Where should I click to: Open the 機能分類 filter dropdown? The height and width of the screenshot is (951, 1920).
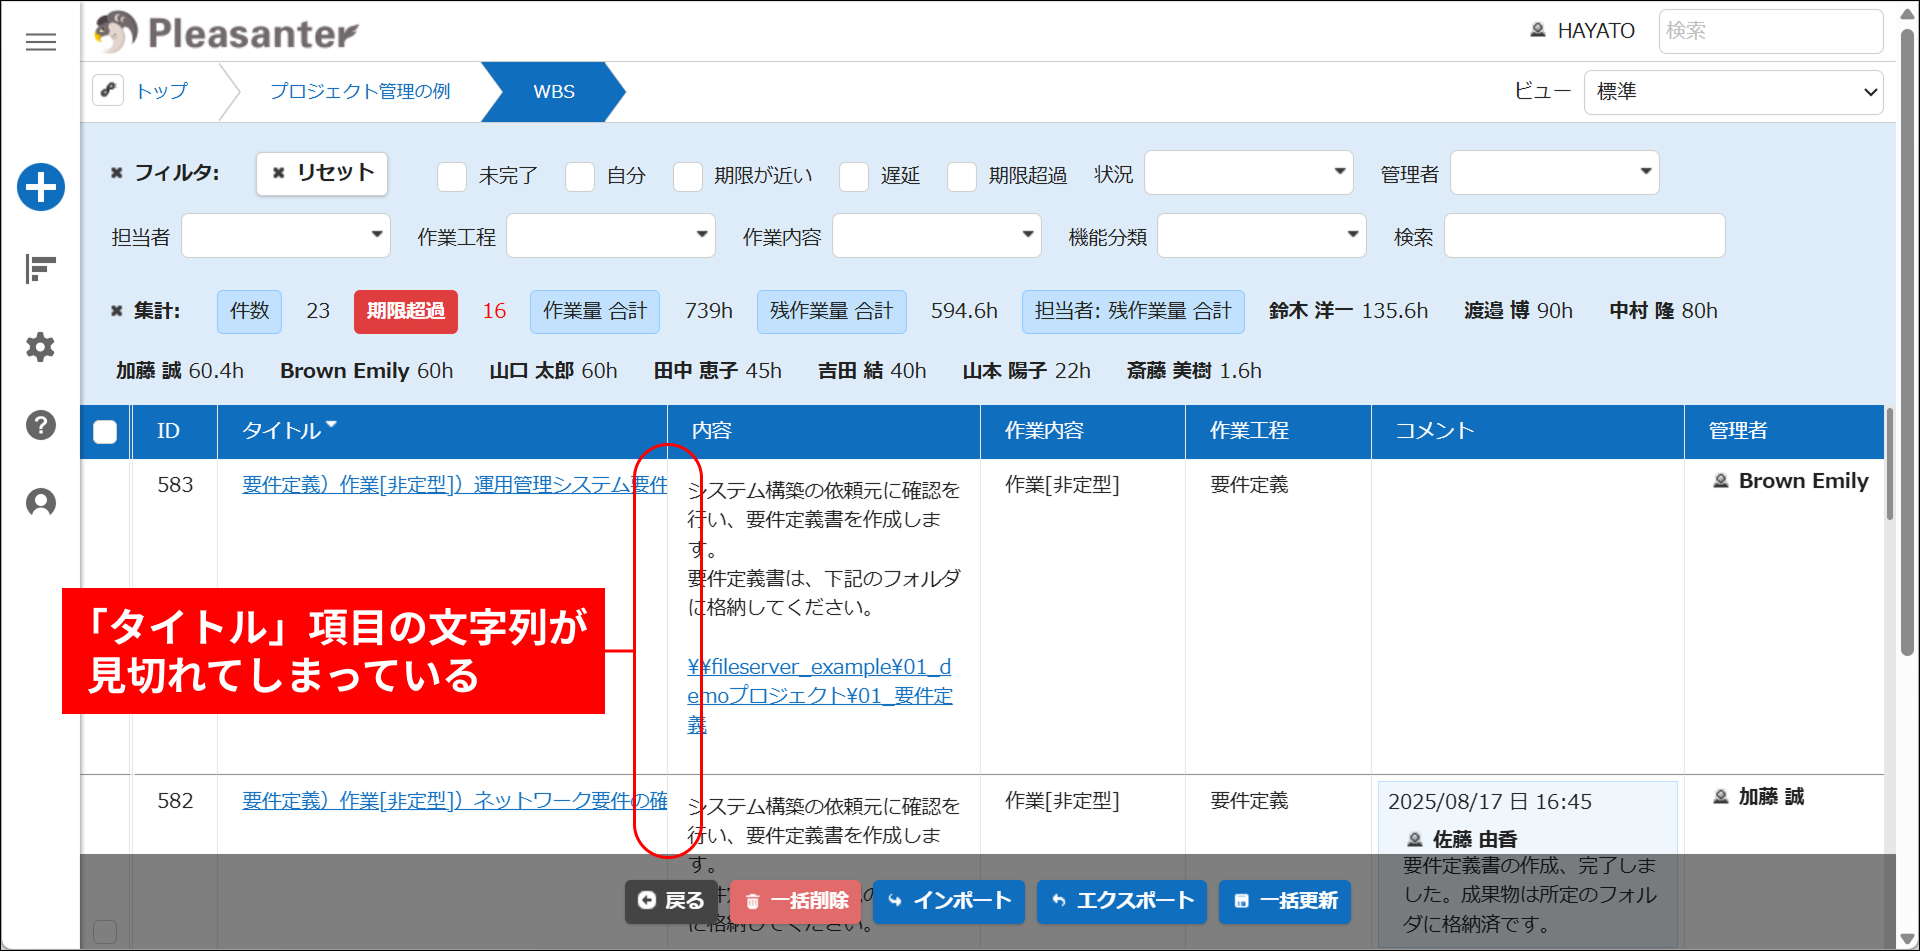tap(1262, 236)
